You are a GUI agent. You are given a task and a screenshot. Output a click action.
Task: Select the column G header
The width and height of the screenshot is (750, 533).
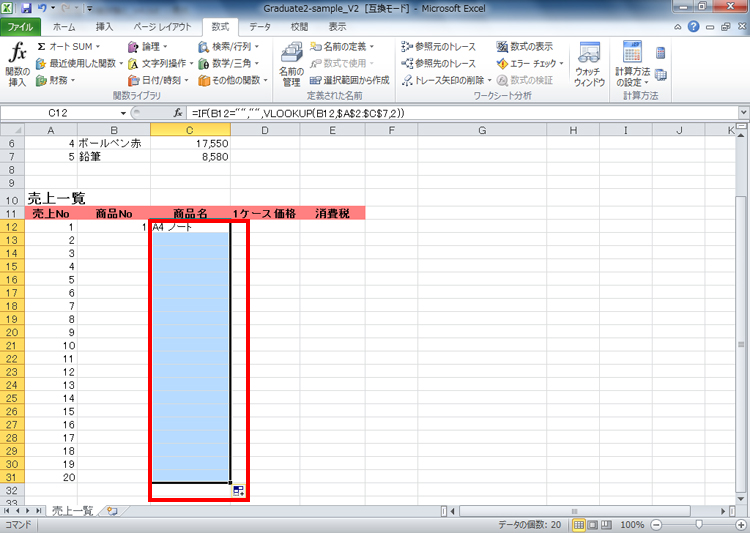[482, 130]
